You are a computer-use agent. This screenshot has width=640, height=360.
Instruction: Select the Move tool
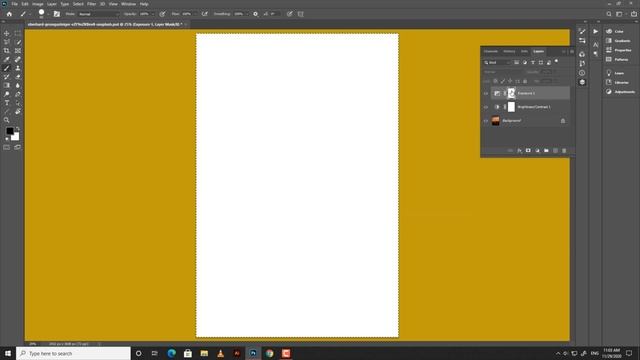coord(7,33)
